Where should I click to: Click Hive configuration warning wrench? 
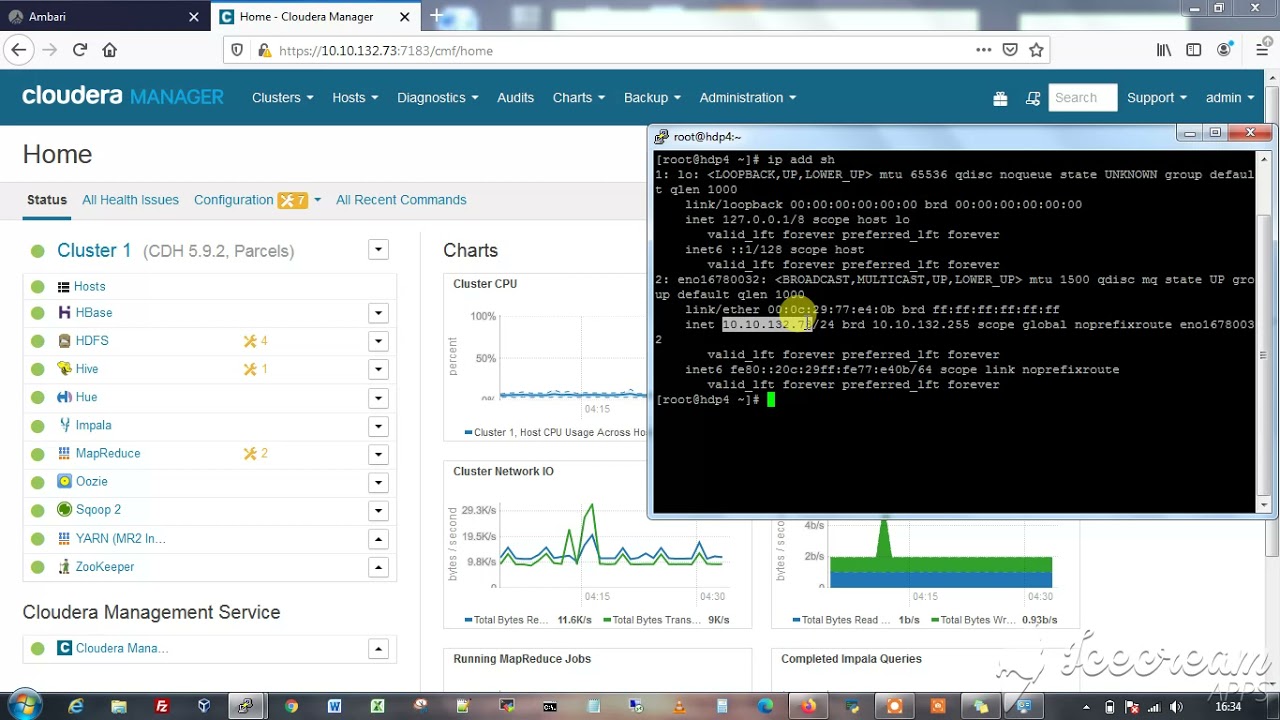coord(250,369)
